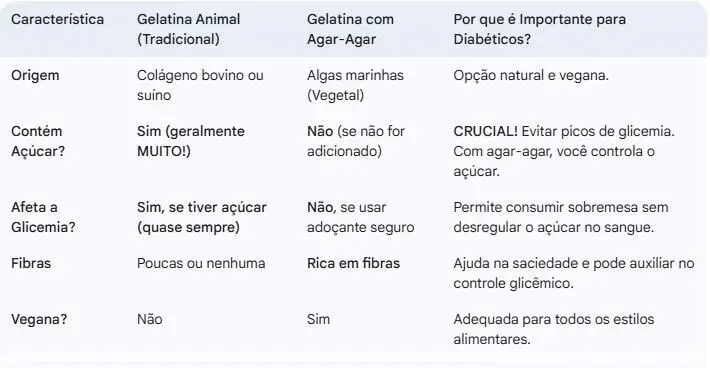Viewport: 710px width, 368px height.
Task: Click the 'Algas marinhas (Vegetal)' cell
Action: coord(355,85)
